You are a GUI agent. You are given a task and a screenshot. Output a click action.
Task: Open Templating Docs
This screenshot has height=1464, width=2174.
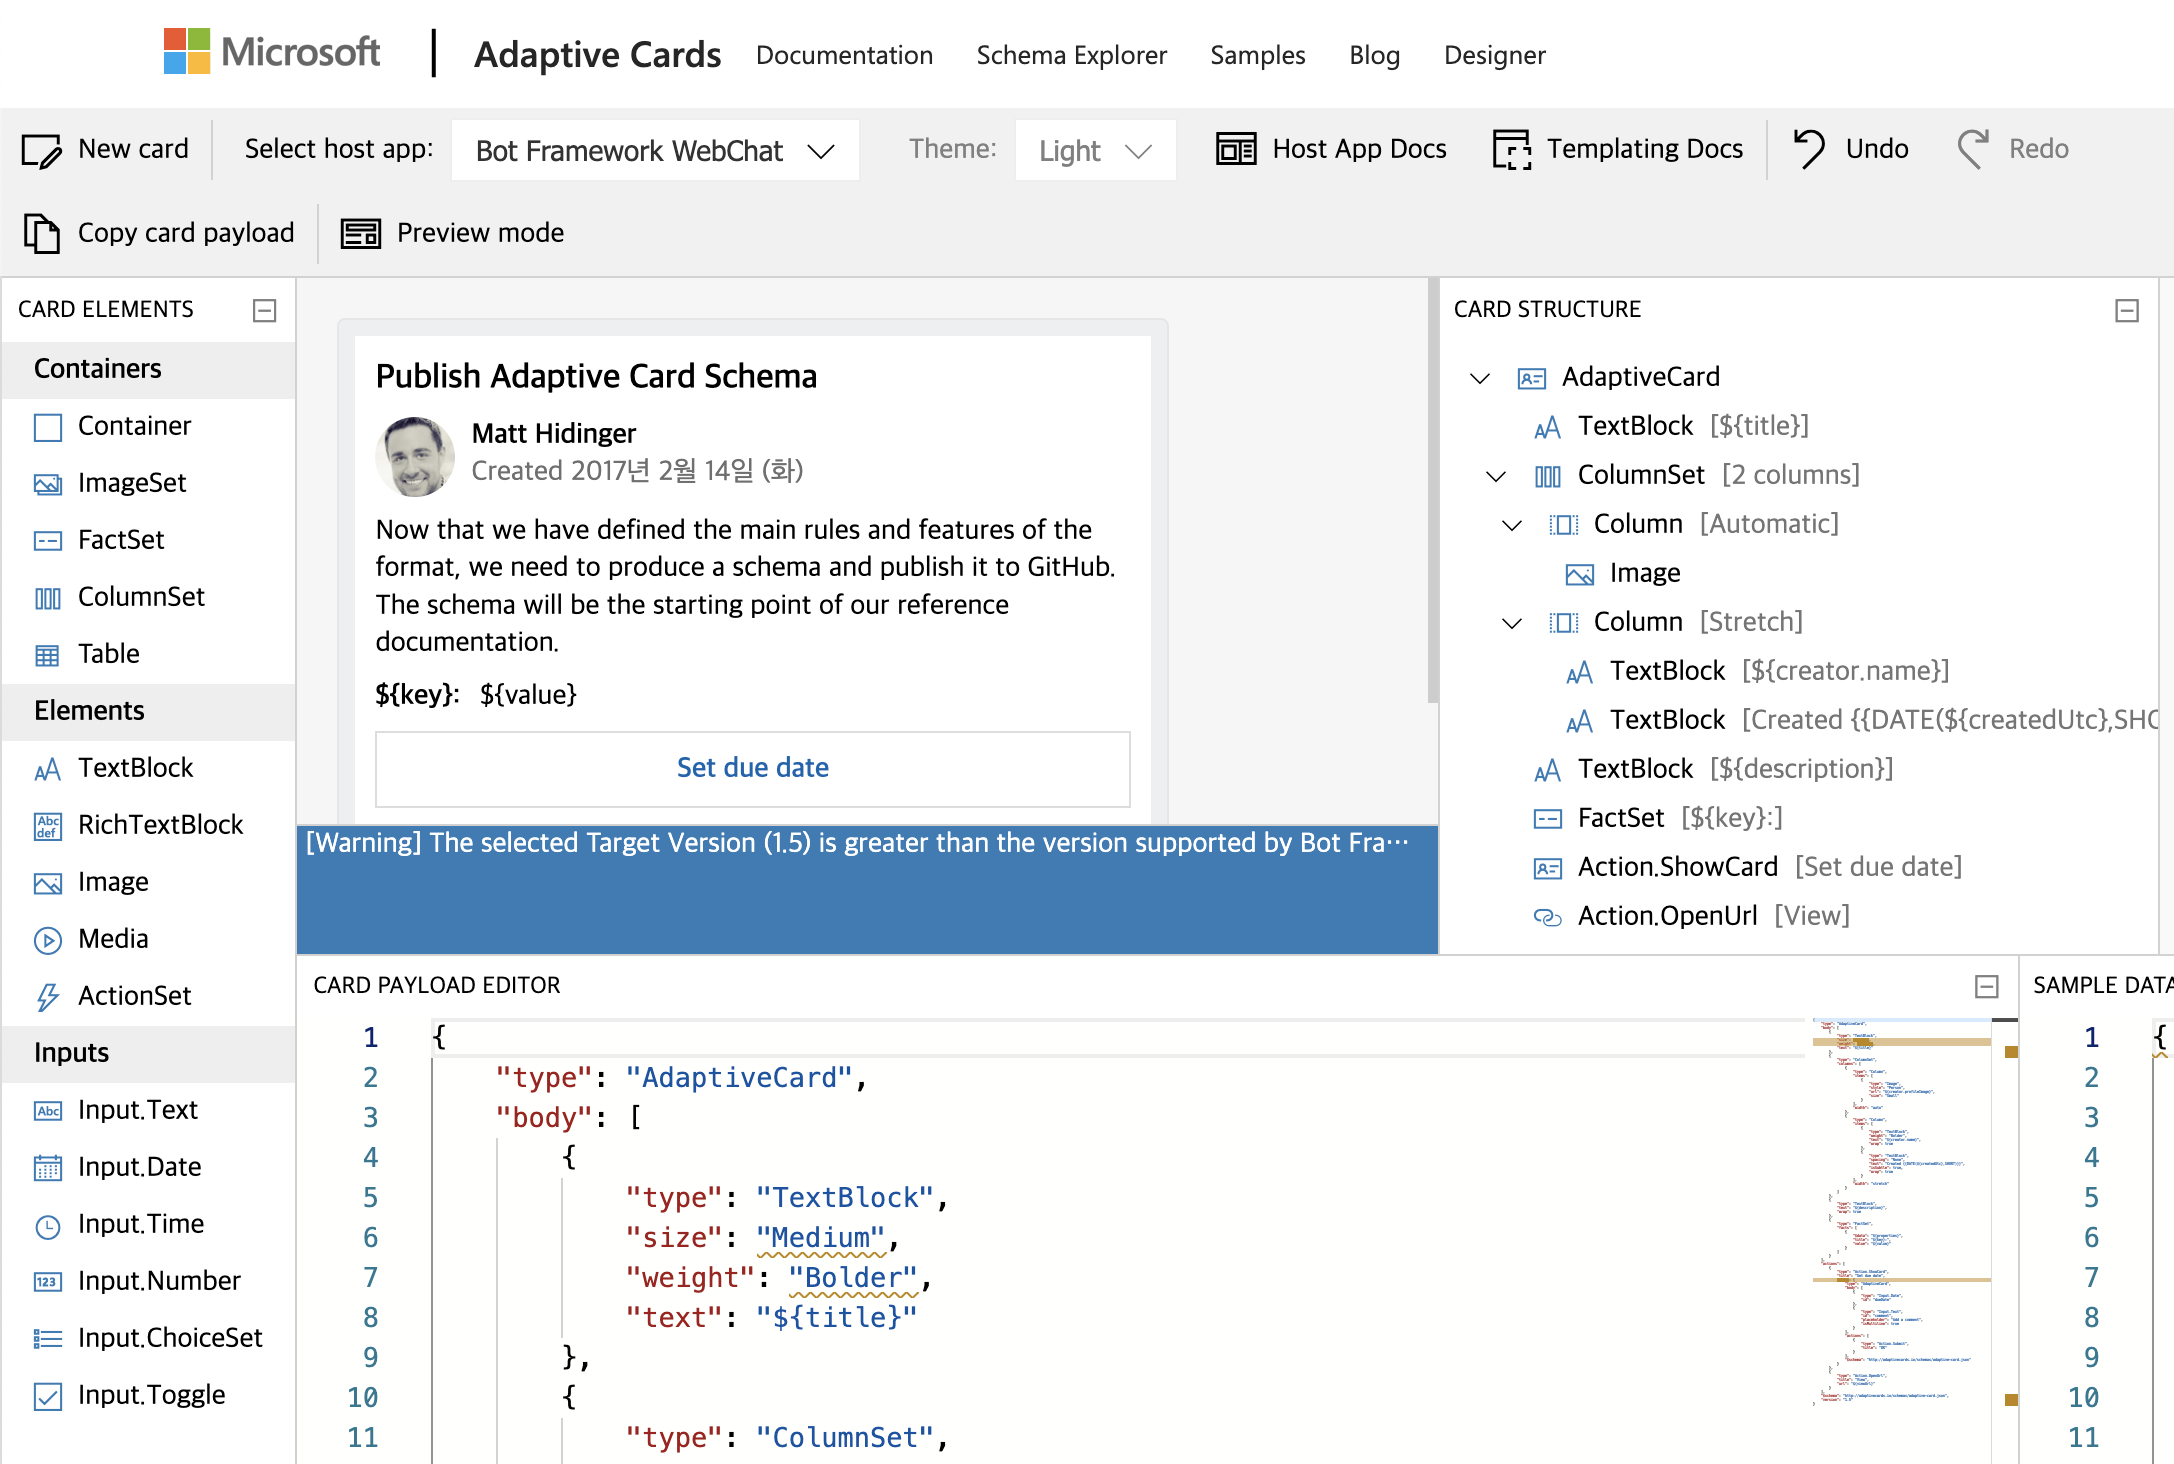1617,149
